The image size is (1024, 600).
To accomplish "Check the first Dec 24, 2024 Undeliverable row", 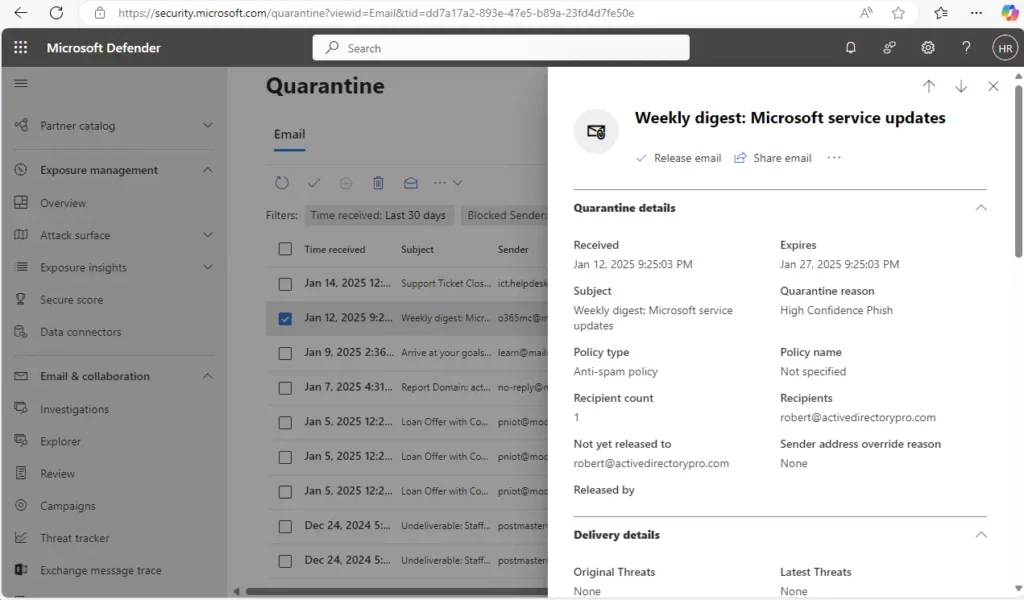I will [x=285, y=526].
